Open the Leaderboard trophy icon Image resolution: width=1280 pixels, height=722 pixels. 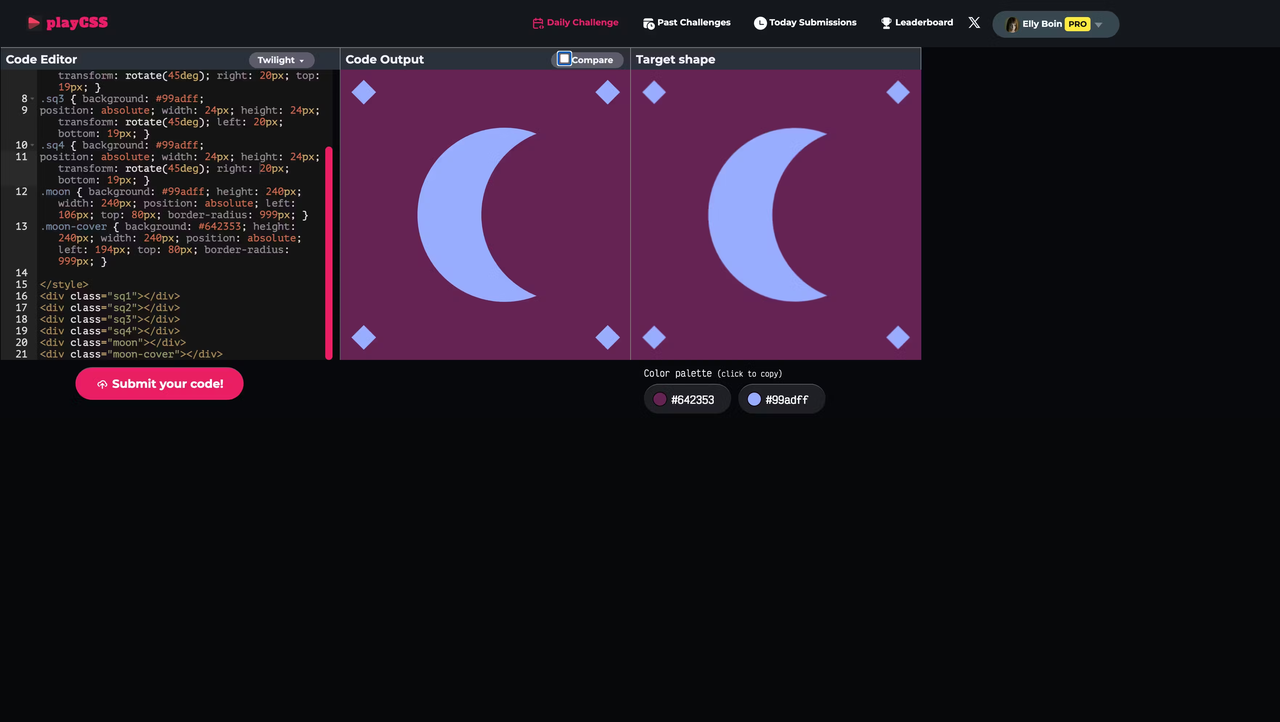pos(884,22)
